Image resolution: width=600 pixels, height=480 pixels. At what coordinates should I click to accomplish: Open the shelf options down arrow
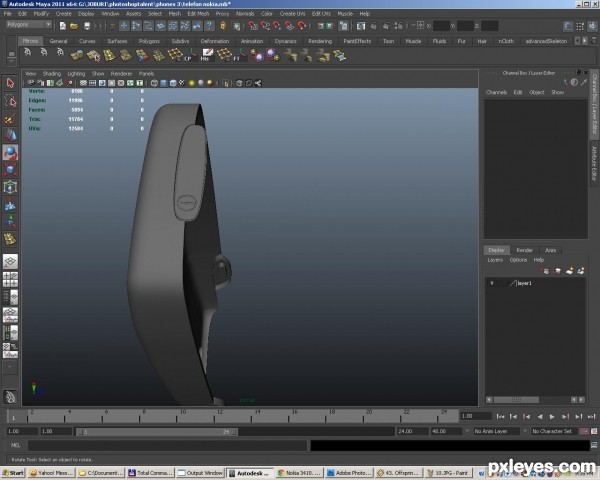[11, 61]
